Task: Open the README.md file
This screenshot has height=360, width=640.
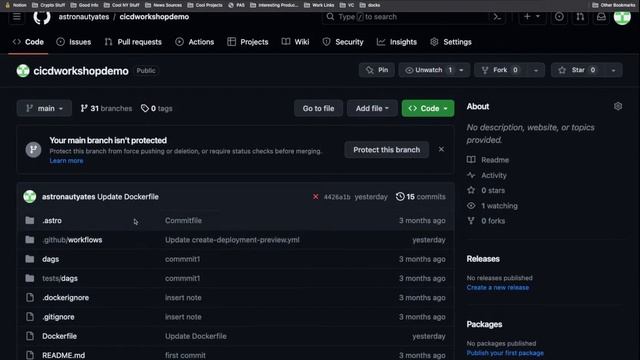Action: 64,355
